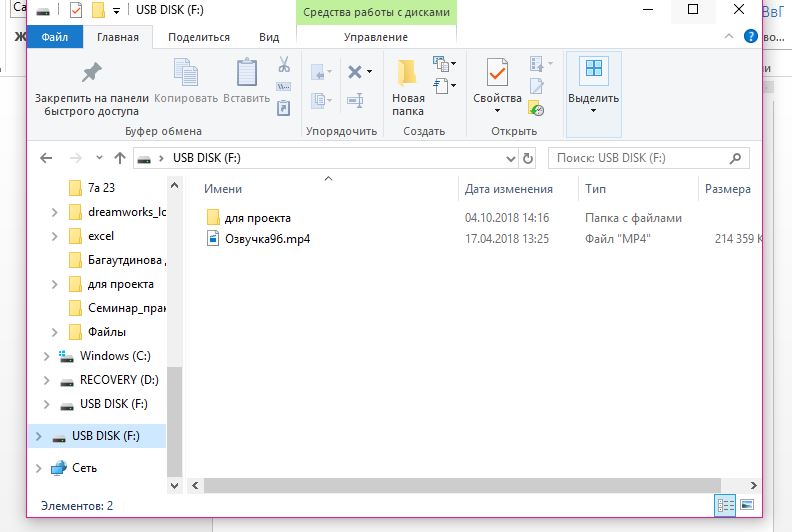This screenshot has height=532, width=792.
Task: Click the search magnifier icon
Action: coord(735,159)
